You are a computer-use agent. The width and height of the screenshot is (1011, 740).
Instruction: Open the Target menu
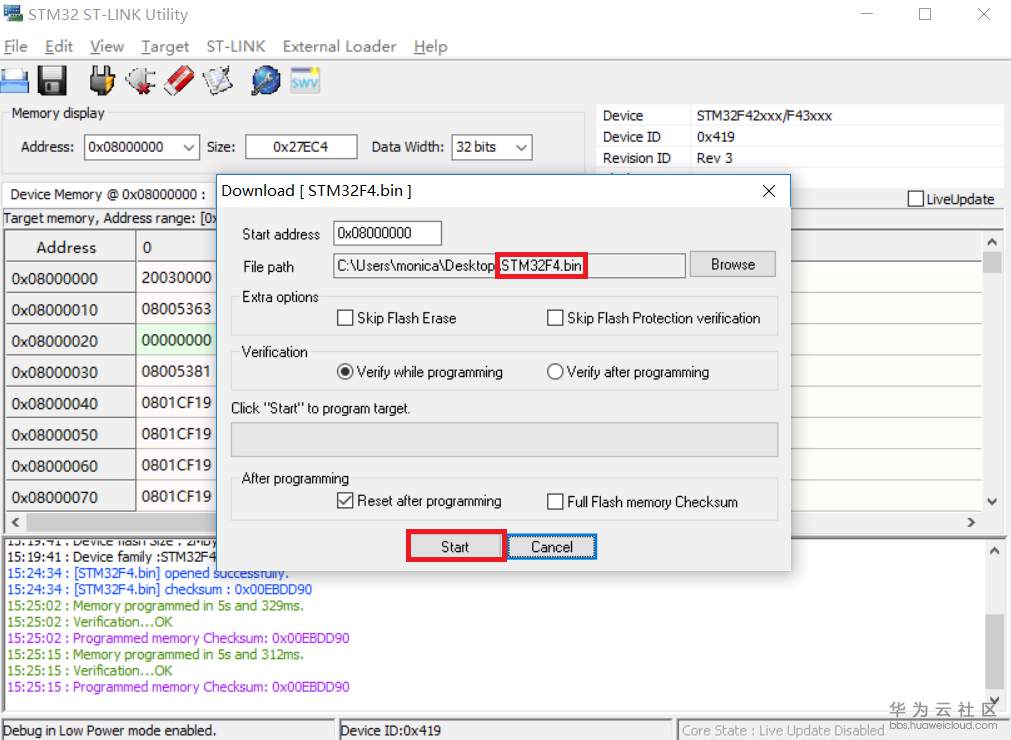[x=165, y=46]
